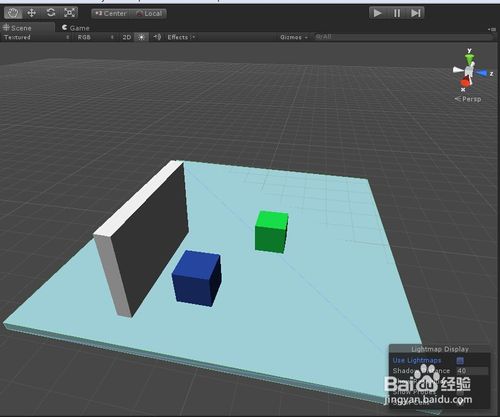This screenshot has height=417, width=500.
Task: Toggle 2D view mode
Action: coord(126,37)
